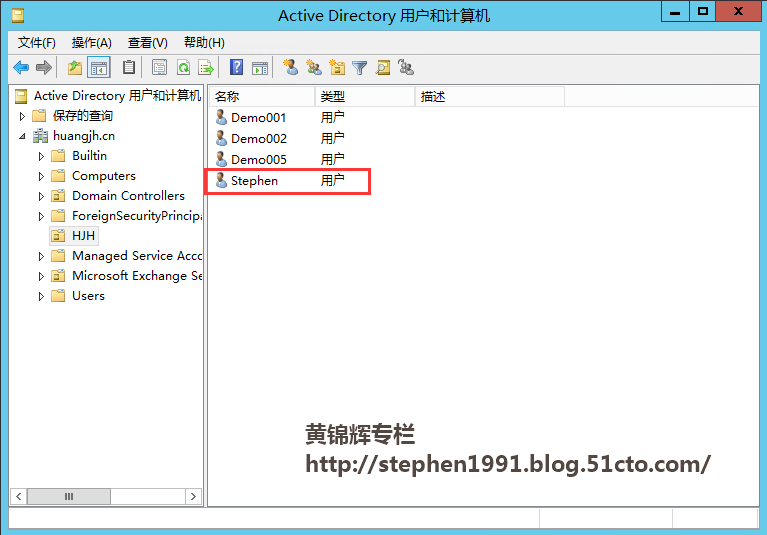Sort by the 描述 column header
This screenshot has width=767, height=535.
coord(490,97)
